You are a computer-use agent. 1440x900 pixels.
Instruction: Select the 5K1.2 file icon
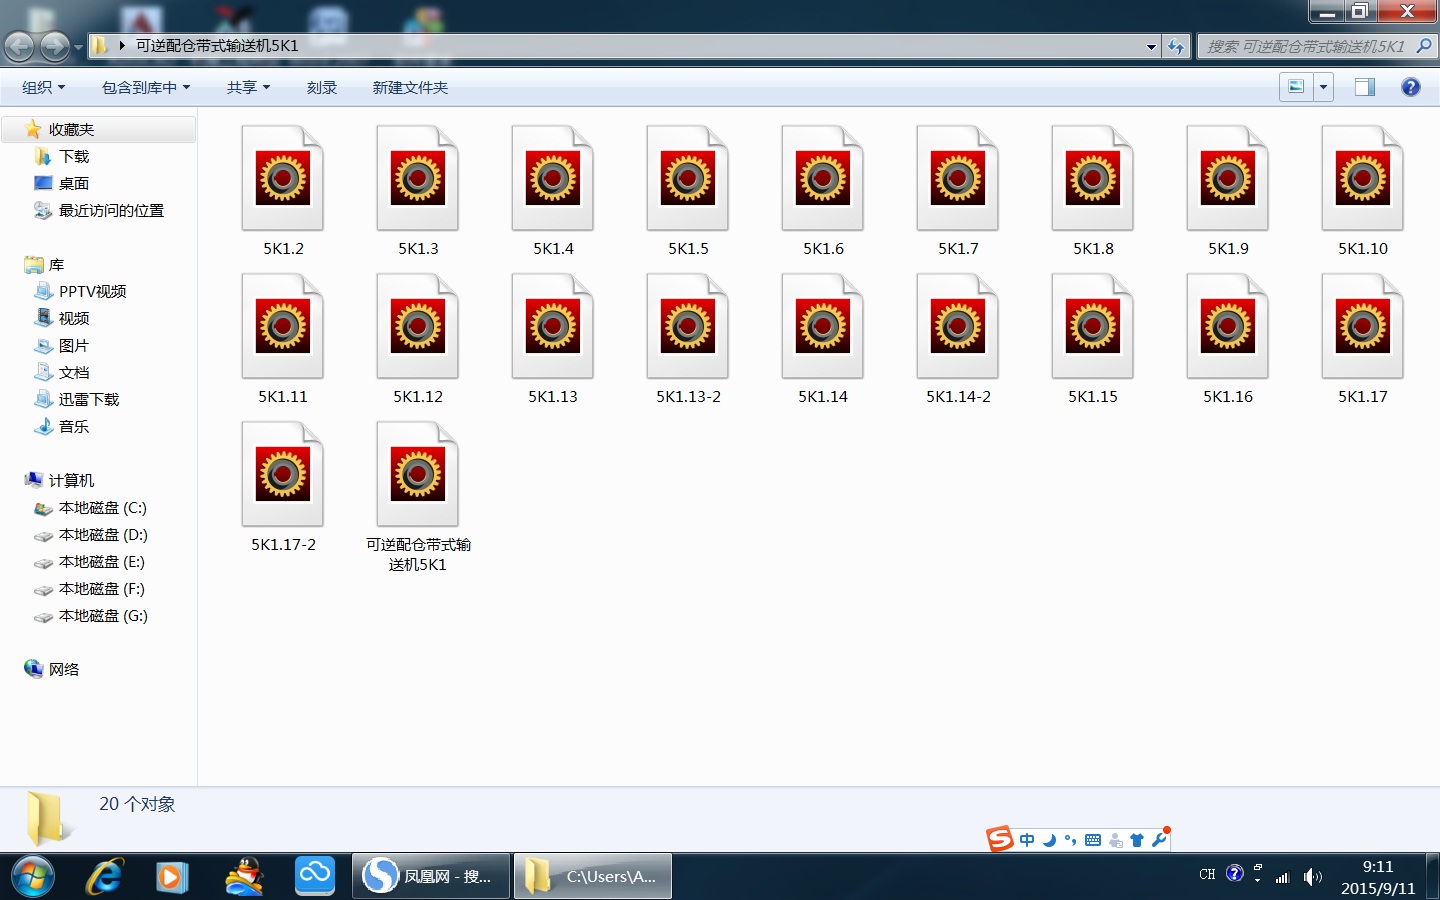283,179
